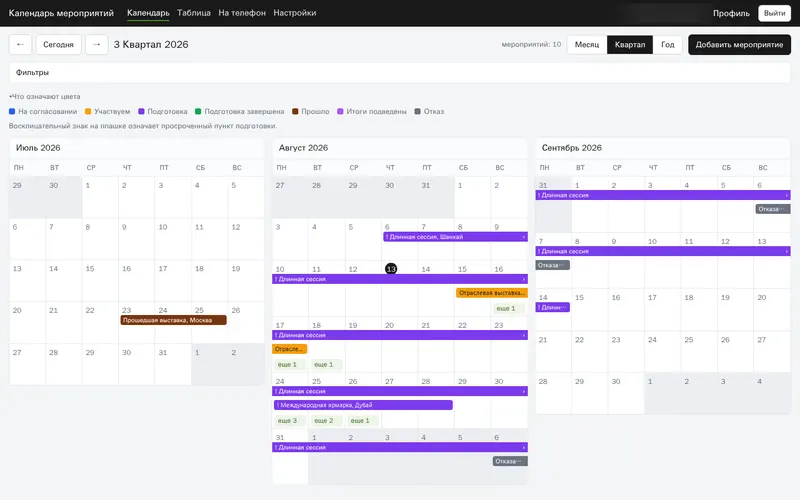The width and height of the screenshot is (800, 500).
Task: Open Длинная сессия bar in August 31 week
Action: point(400,447)
